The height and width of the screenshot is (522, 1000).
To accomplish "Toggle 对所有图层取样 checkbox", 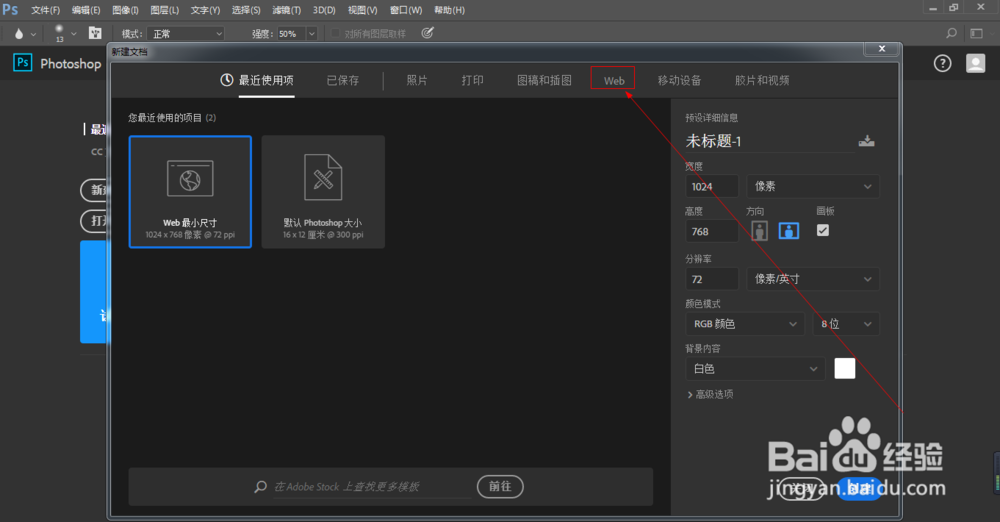I will coord(335,33).
